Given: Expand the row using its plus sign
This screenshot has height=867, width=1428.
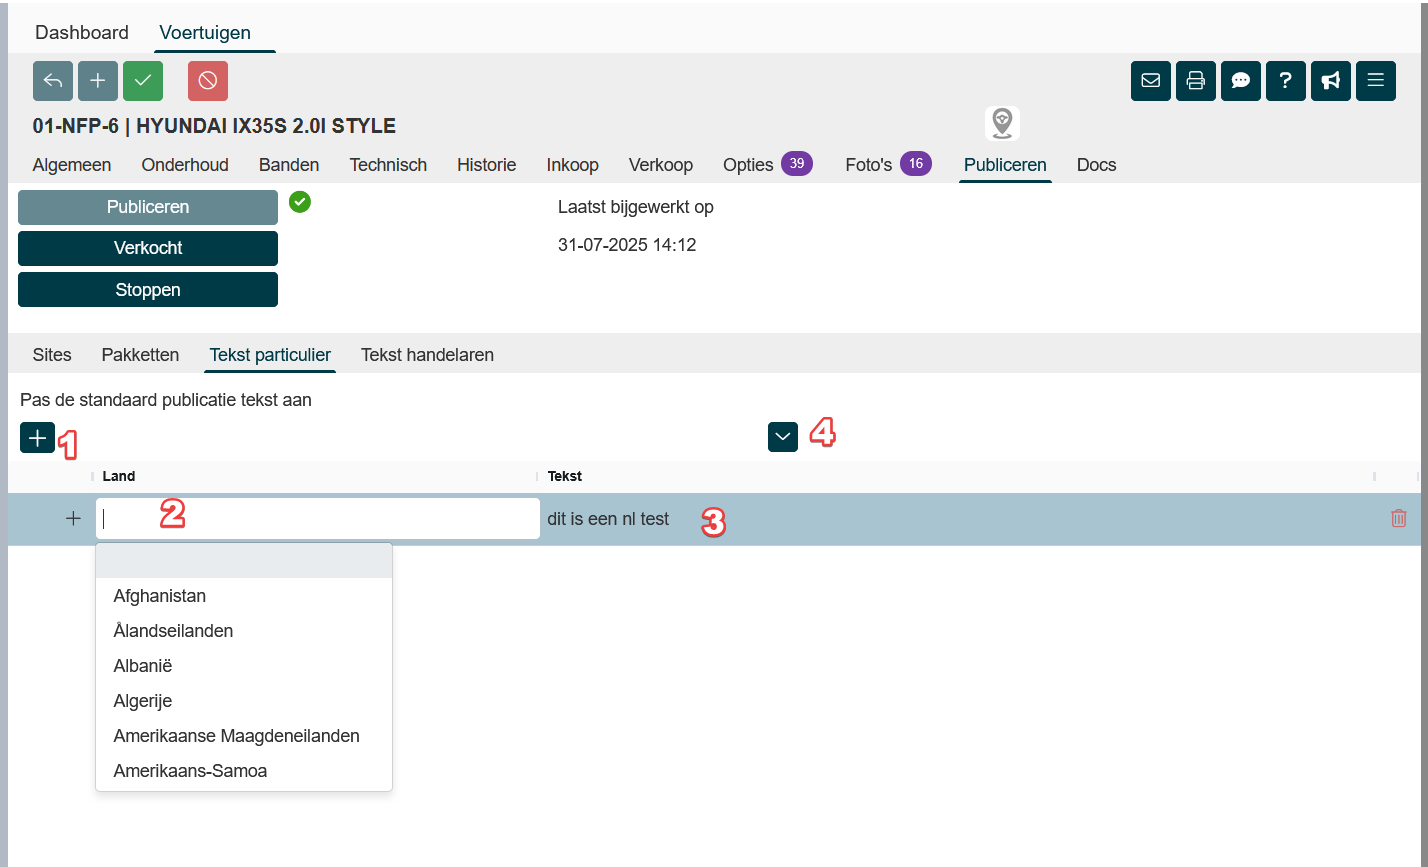Looking at the screenshot, I should pyautogui.click(x=73, y=519).
